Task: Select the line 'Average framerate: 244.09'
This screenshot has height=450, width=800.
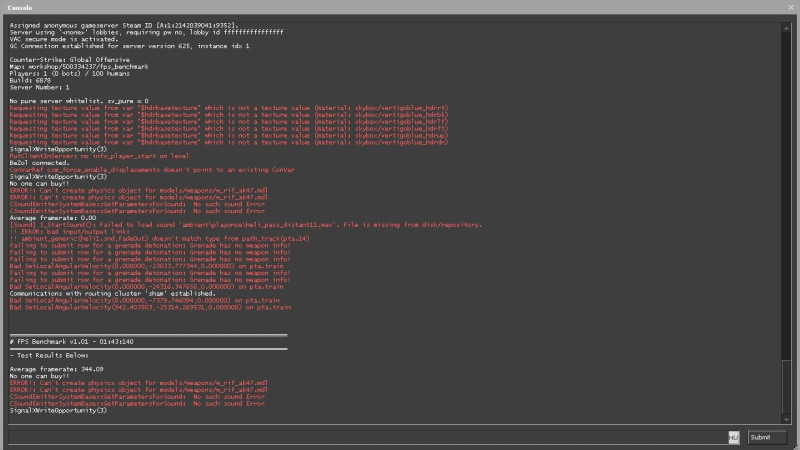Action: tap(56, 369)
